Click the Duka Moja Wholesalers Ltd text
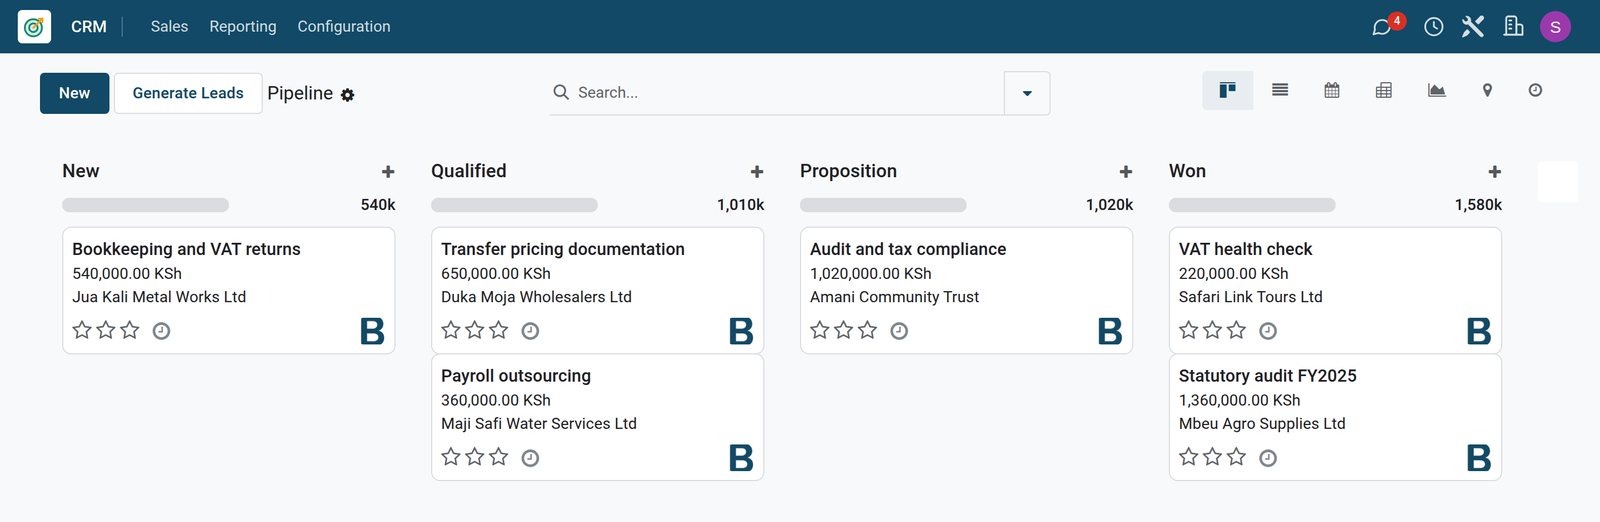Image resolution: width=1600 pixels, height=522 pixels. click(536, 297)
